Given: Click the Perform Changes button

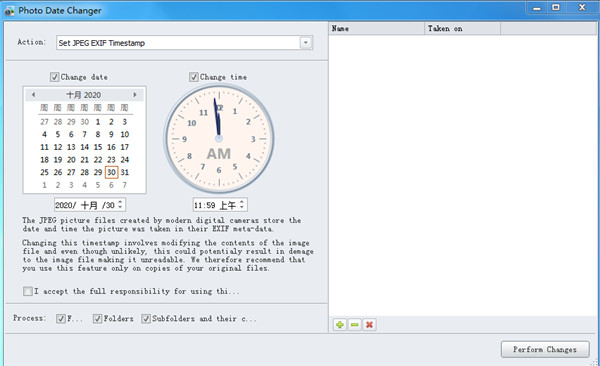Looking at the screenshot, I should tap(545, 350).
